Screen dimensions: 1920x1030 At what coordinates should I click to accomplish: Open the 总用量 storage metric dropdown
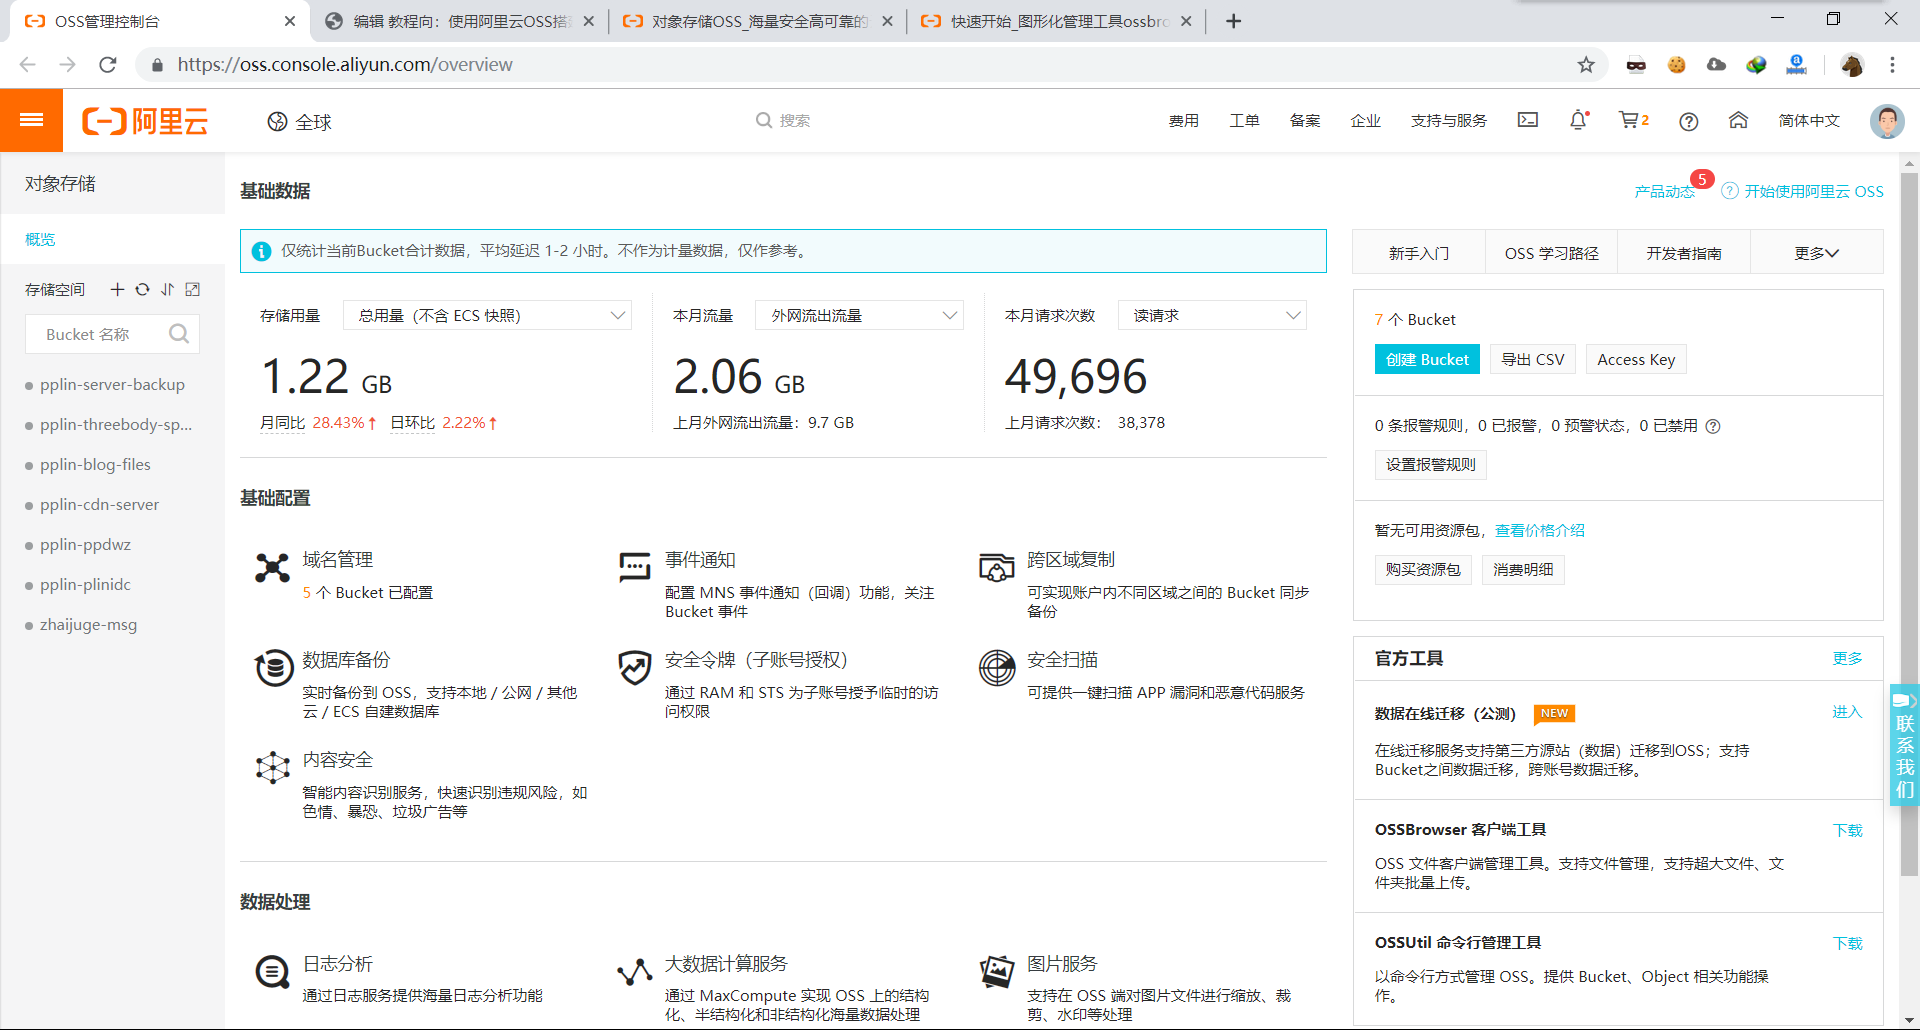coord(486,314)
